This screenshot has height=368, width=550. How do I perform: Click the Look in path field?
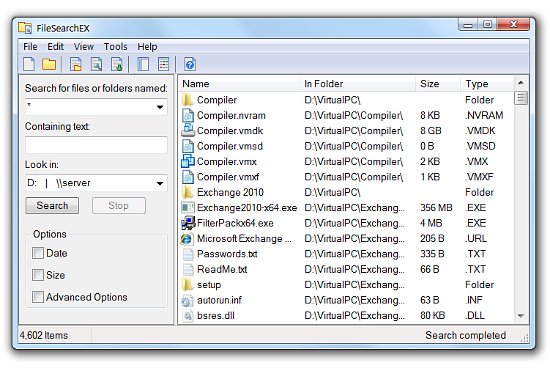pyautogui.click(x=90, y=183)
